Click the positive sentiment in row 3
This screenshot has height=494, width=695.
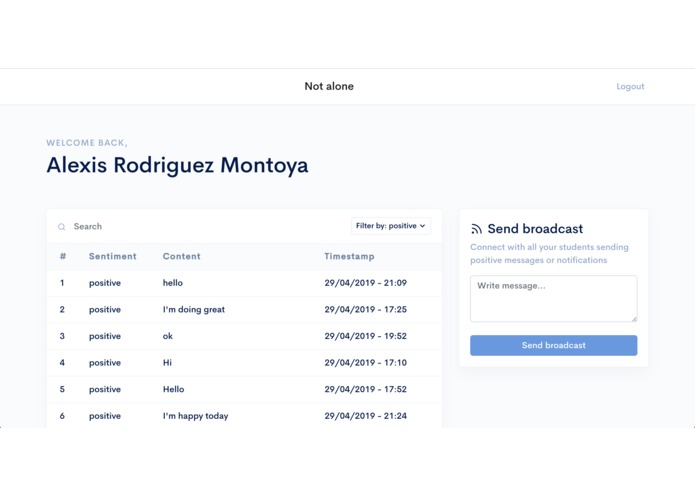(x=105, y=336)
